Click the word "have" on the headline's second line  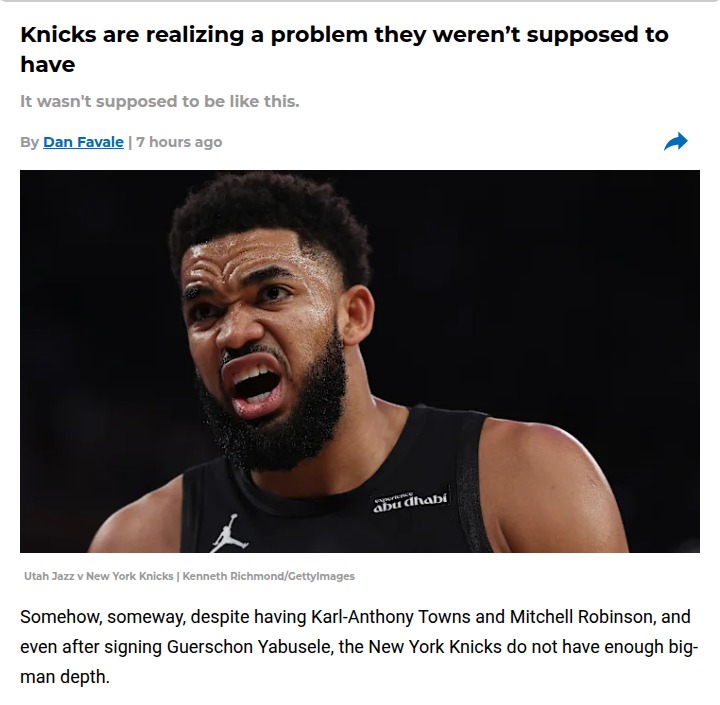[x=47, y=64]
